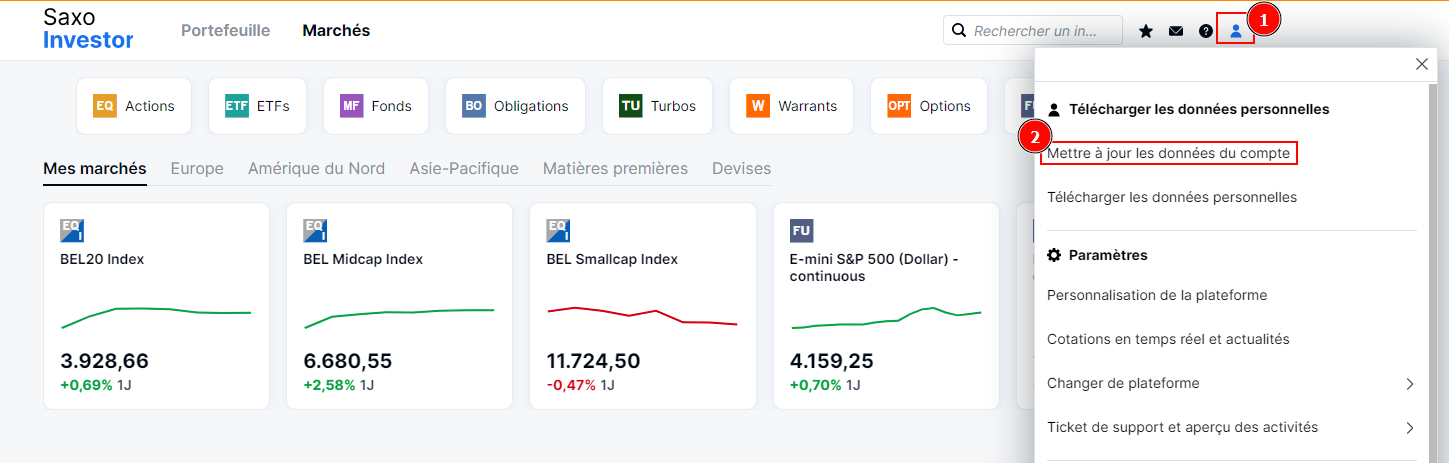1449x463 pixels.
Task: Click the FU icon on E-mini S&P 500
Action: (802, 231)
